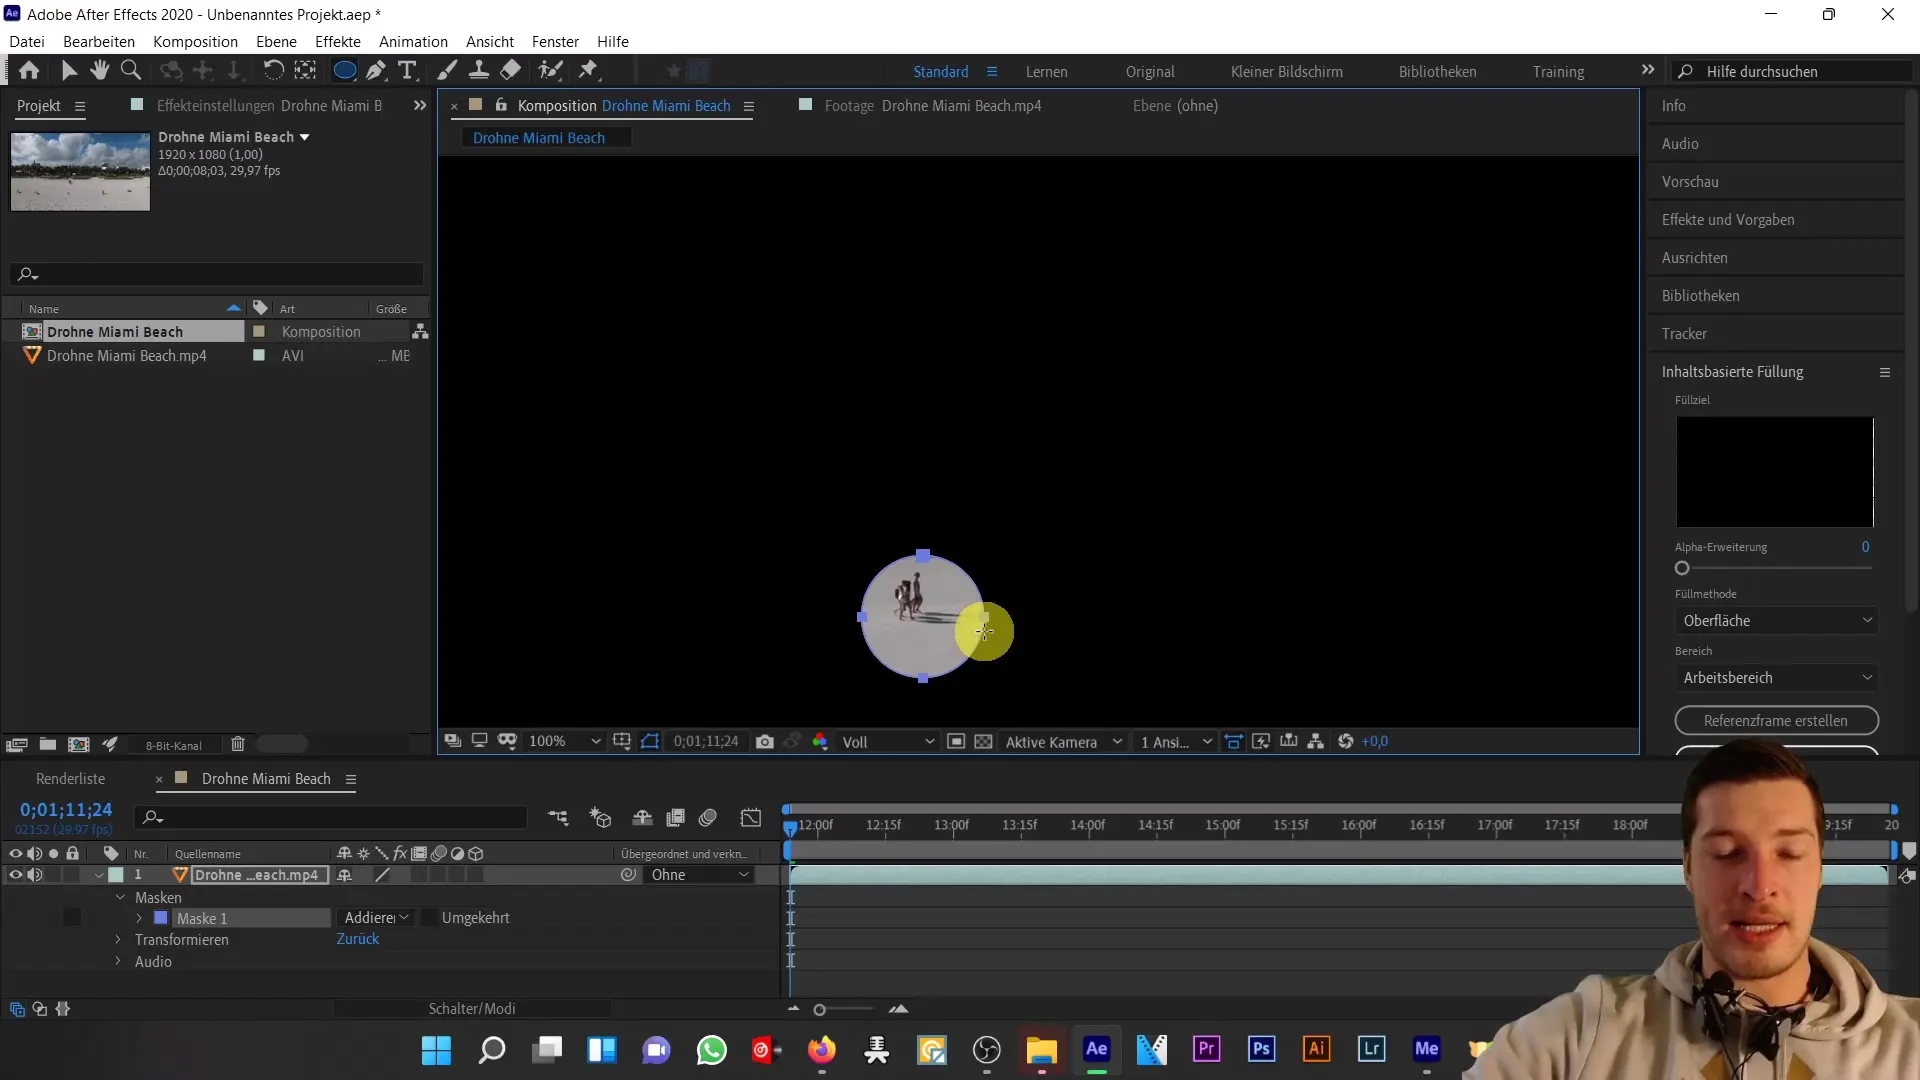Expand Transformieren property group

pos(118,940)
